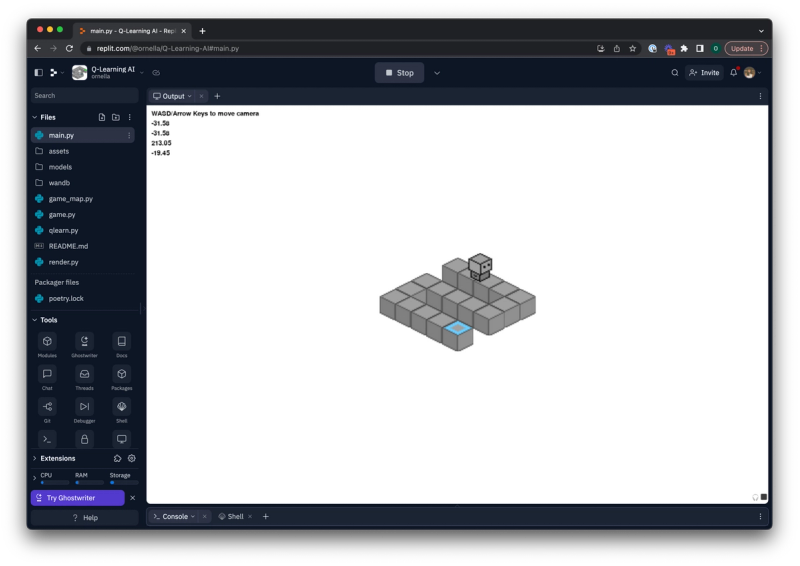The image size is (800, 566).
Task: Focus the file Search field
Action: pyautogui.click(x=85, y=96)
